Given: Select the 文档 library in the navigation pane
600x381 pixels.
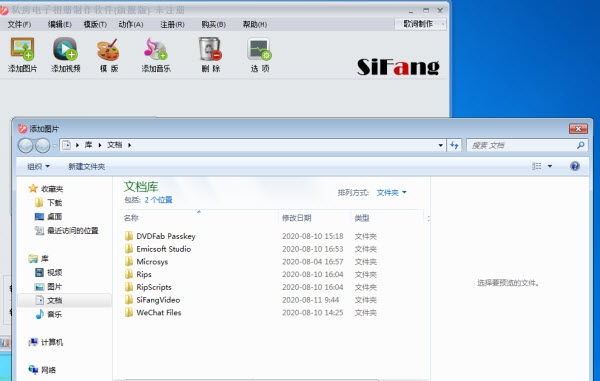Looking at the screenshot, I should click(54, 300).
